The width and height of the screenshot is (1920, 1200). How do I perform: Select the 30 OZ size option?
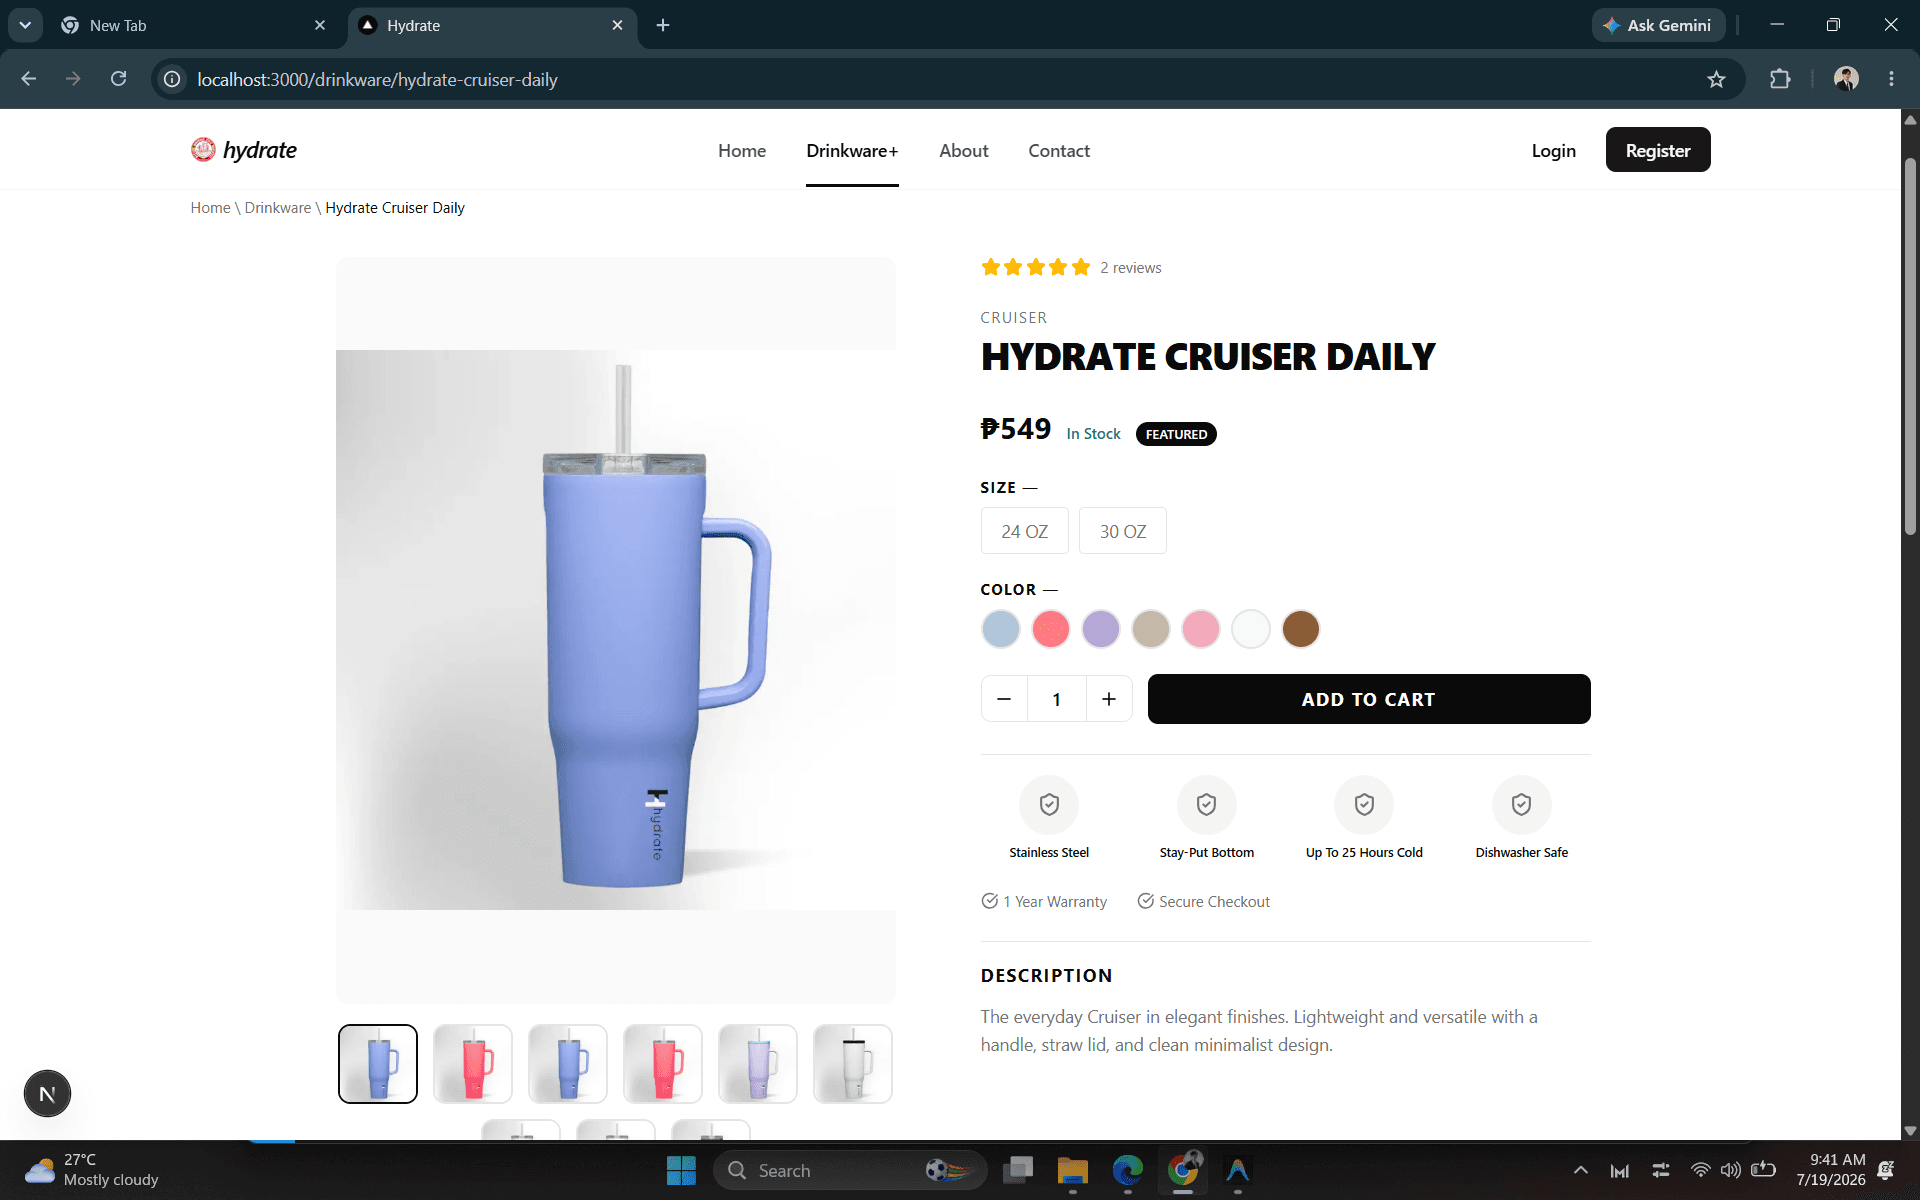[x=1123, y=531]
